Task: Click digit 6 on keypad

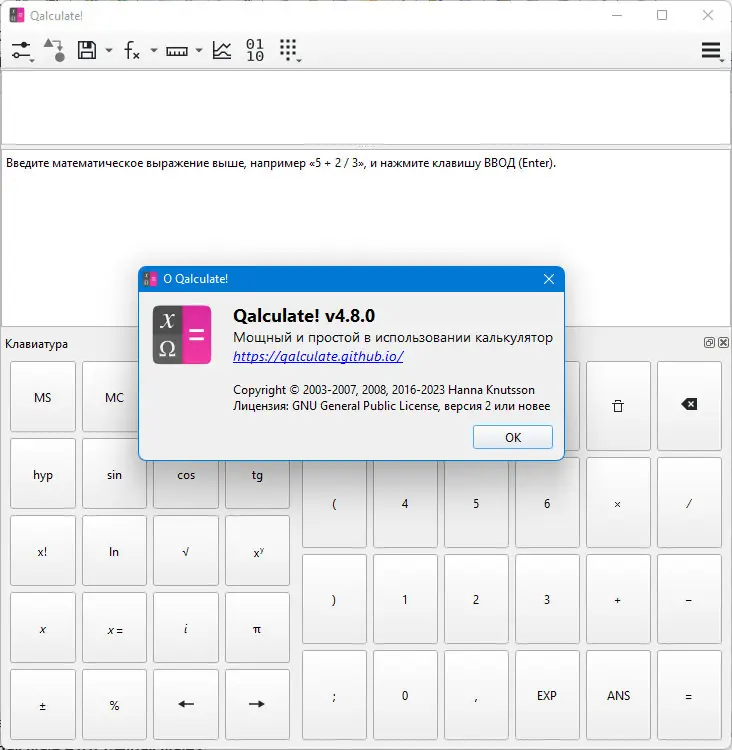Action: 547,504
